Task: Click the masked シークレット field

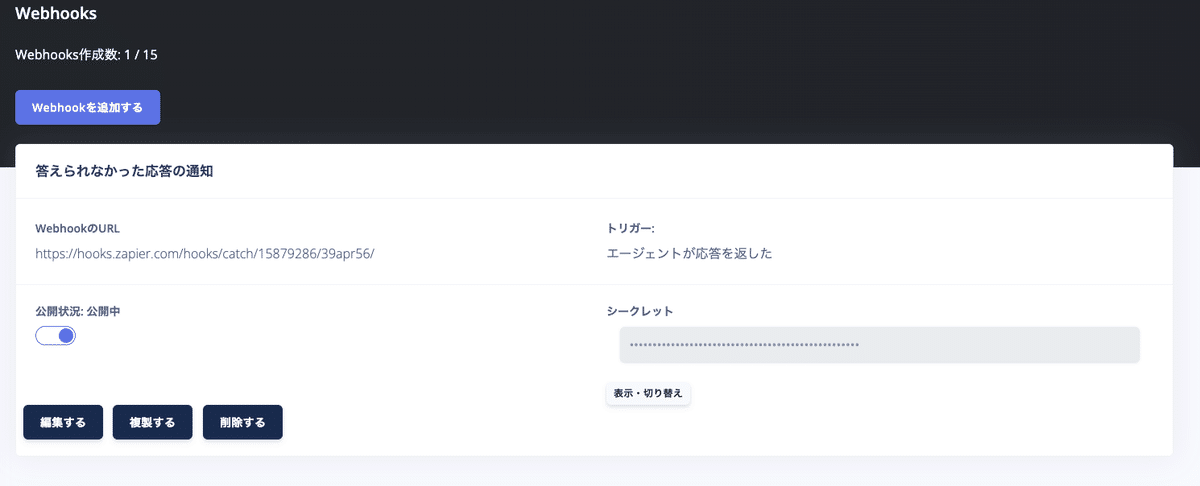Action: click(x=880, y=345)
